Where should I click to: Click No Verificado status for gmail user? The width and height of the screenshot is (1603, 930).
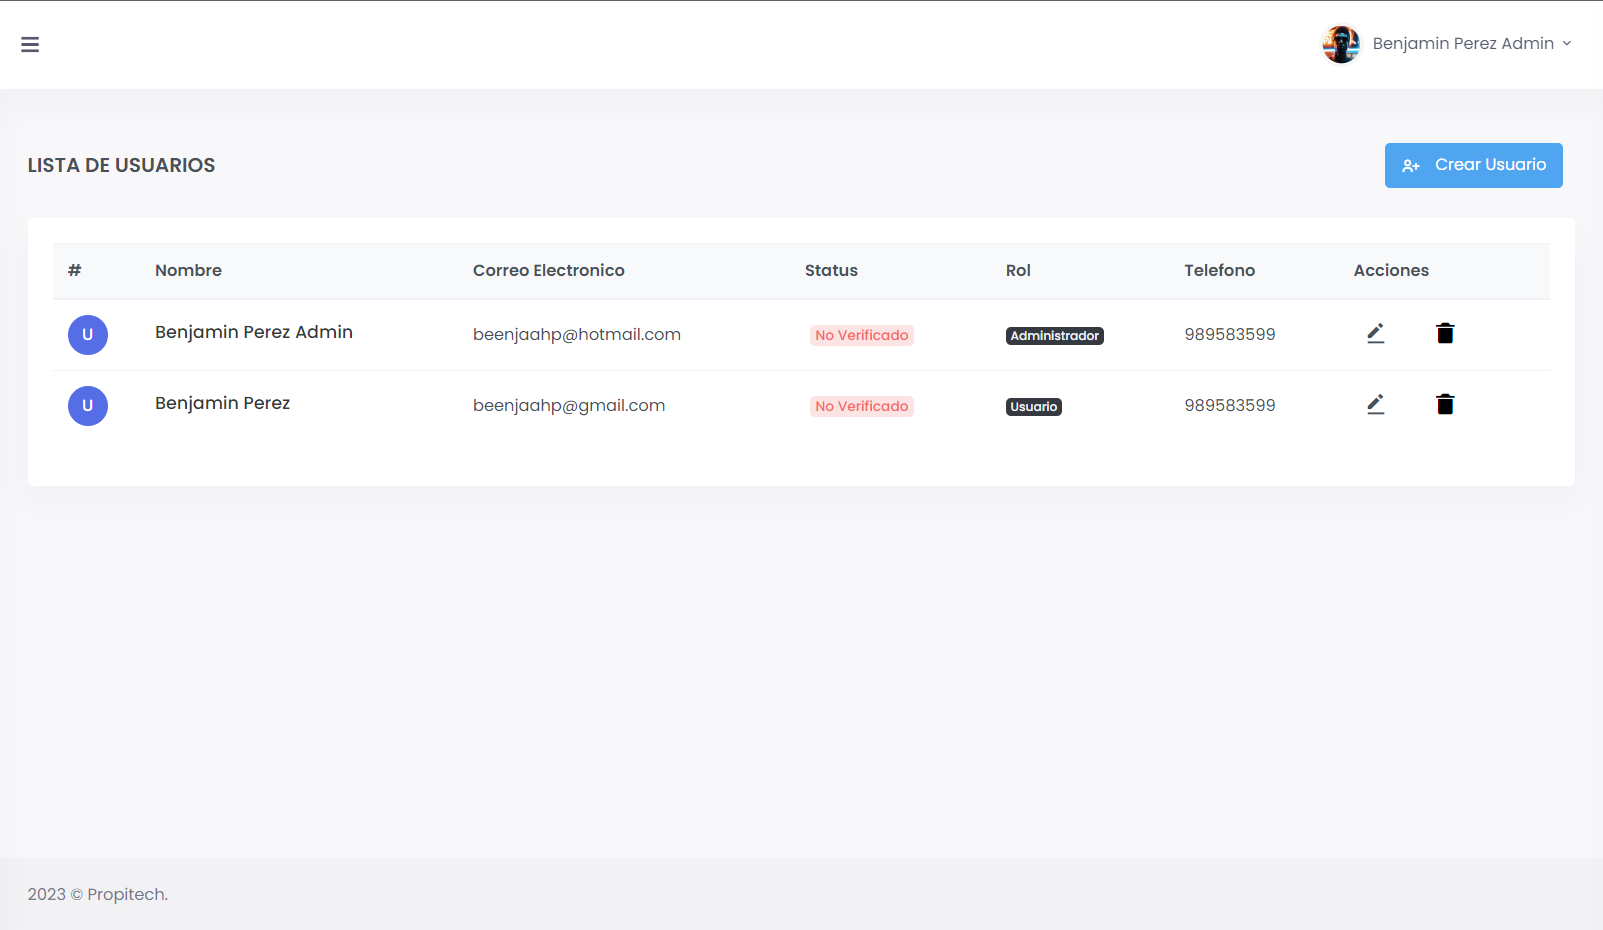click(x=861, y=407)
